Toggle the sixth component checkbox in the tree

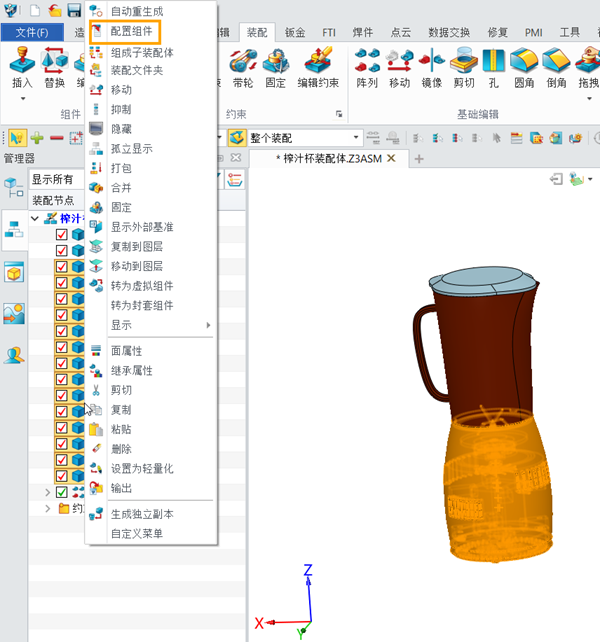pos(61,315)
